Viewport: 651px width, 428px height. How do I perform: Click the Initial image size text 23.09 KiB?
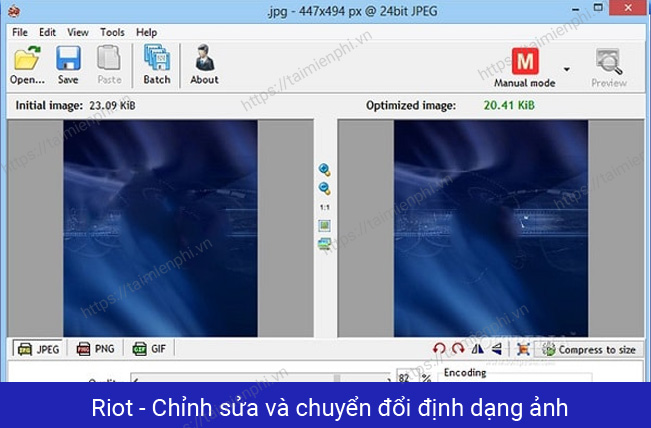pyautogui.click(x=112, y=105)
